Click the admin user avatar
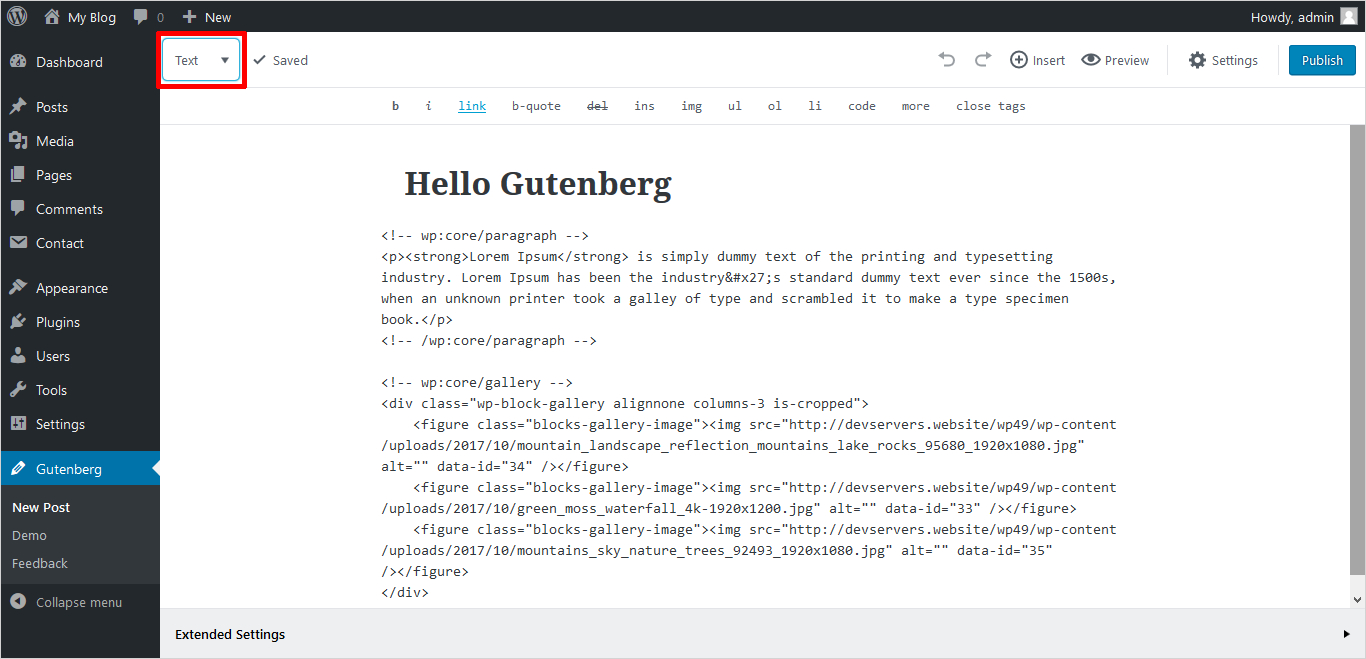 1349,16
